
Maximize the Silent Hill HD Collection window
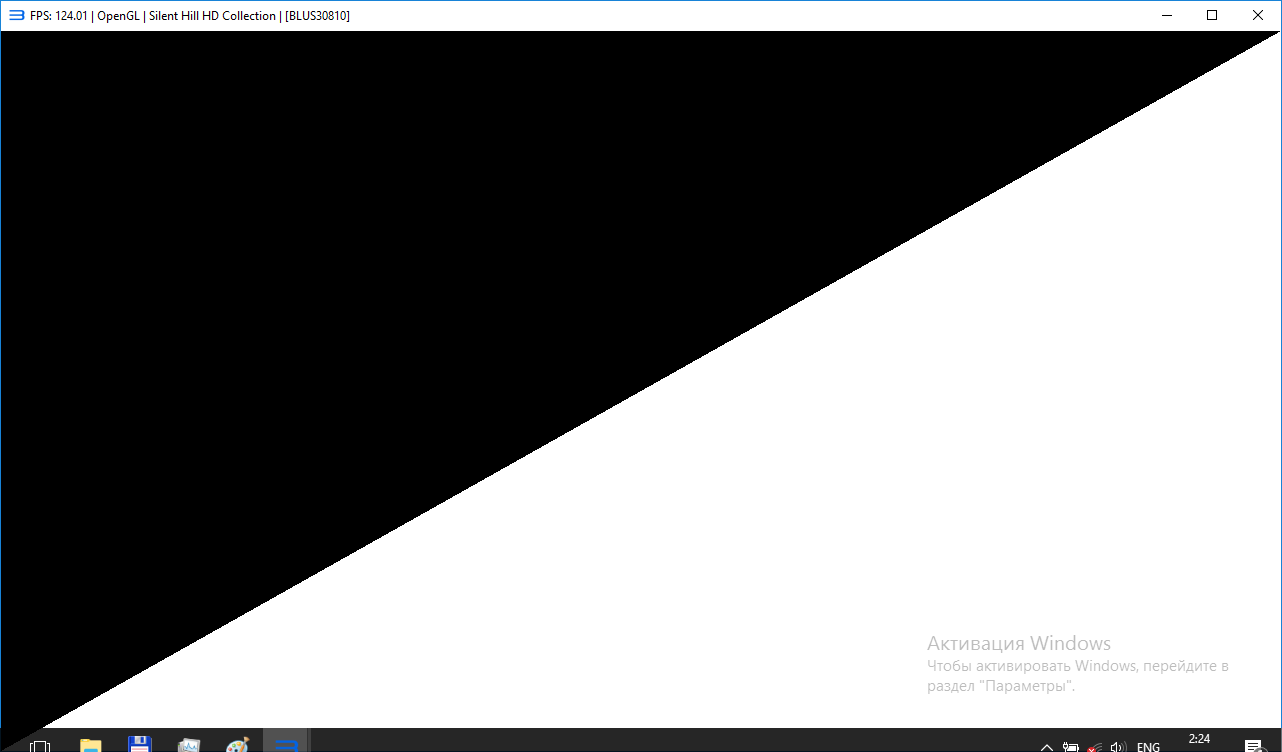pos(1212,15)
